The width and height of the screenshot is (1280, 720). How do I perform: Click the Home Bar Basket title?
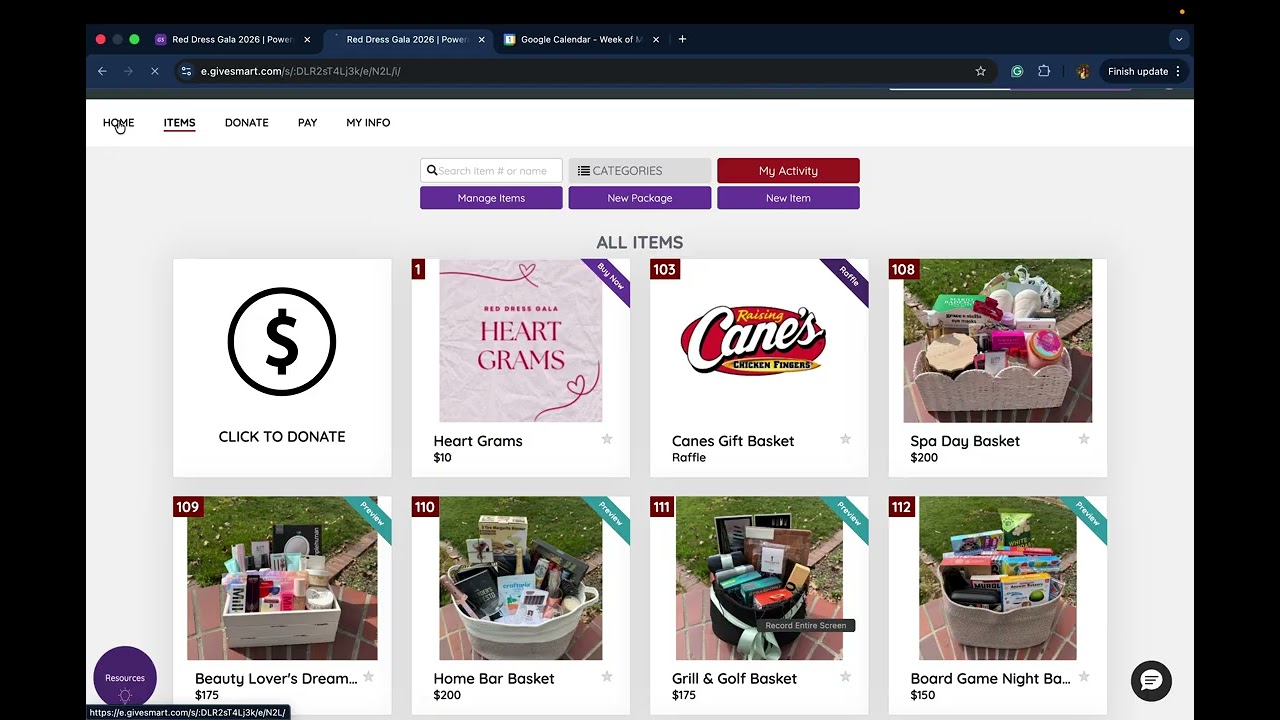pos(494,679)
